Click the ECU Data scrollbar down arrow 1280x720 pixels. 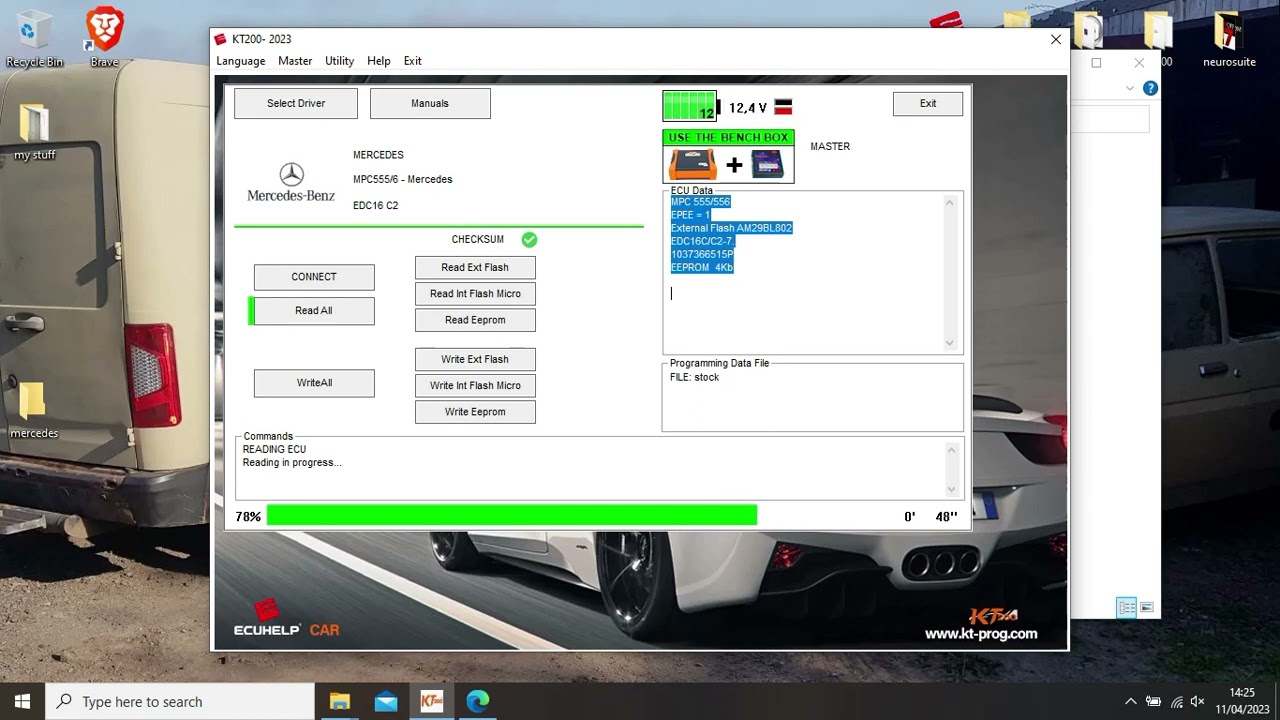[950, 342]
